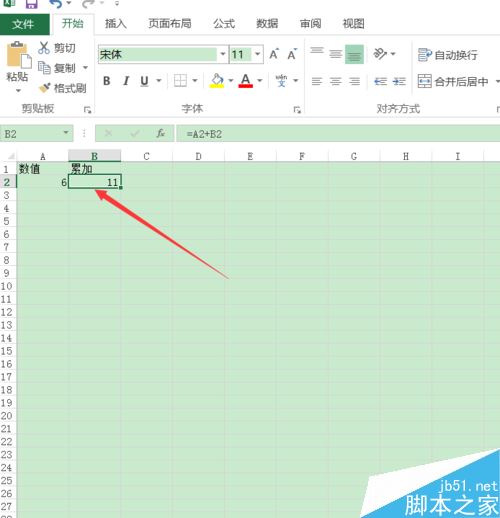Apply red font color A
The height and width of the screenshot is (518, 500).
[246, 81]
